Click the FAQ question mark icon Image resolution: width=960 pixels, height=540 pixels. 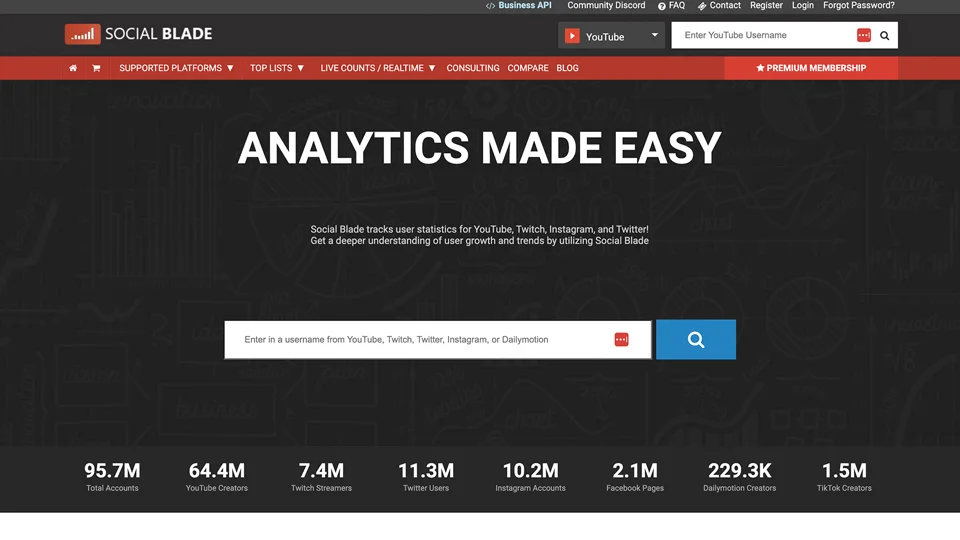click(662, 6)
